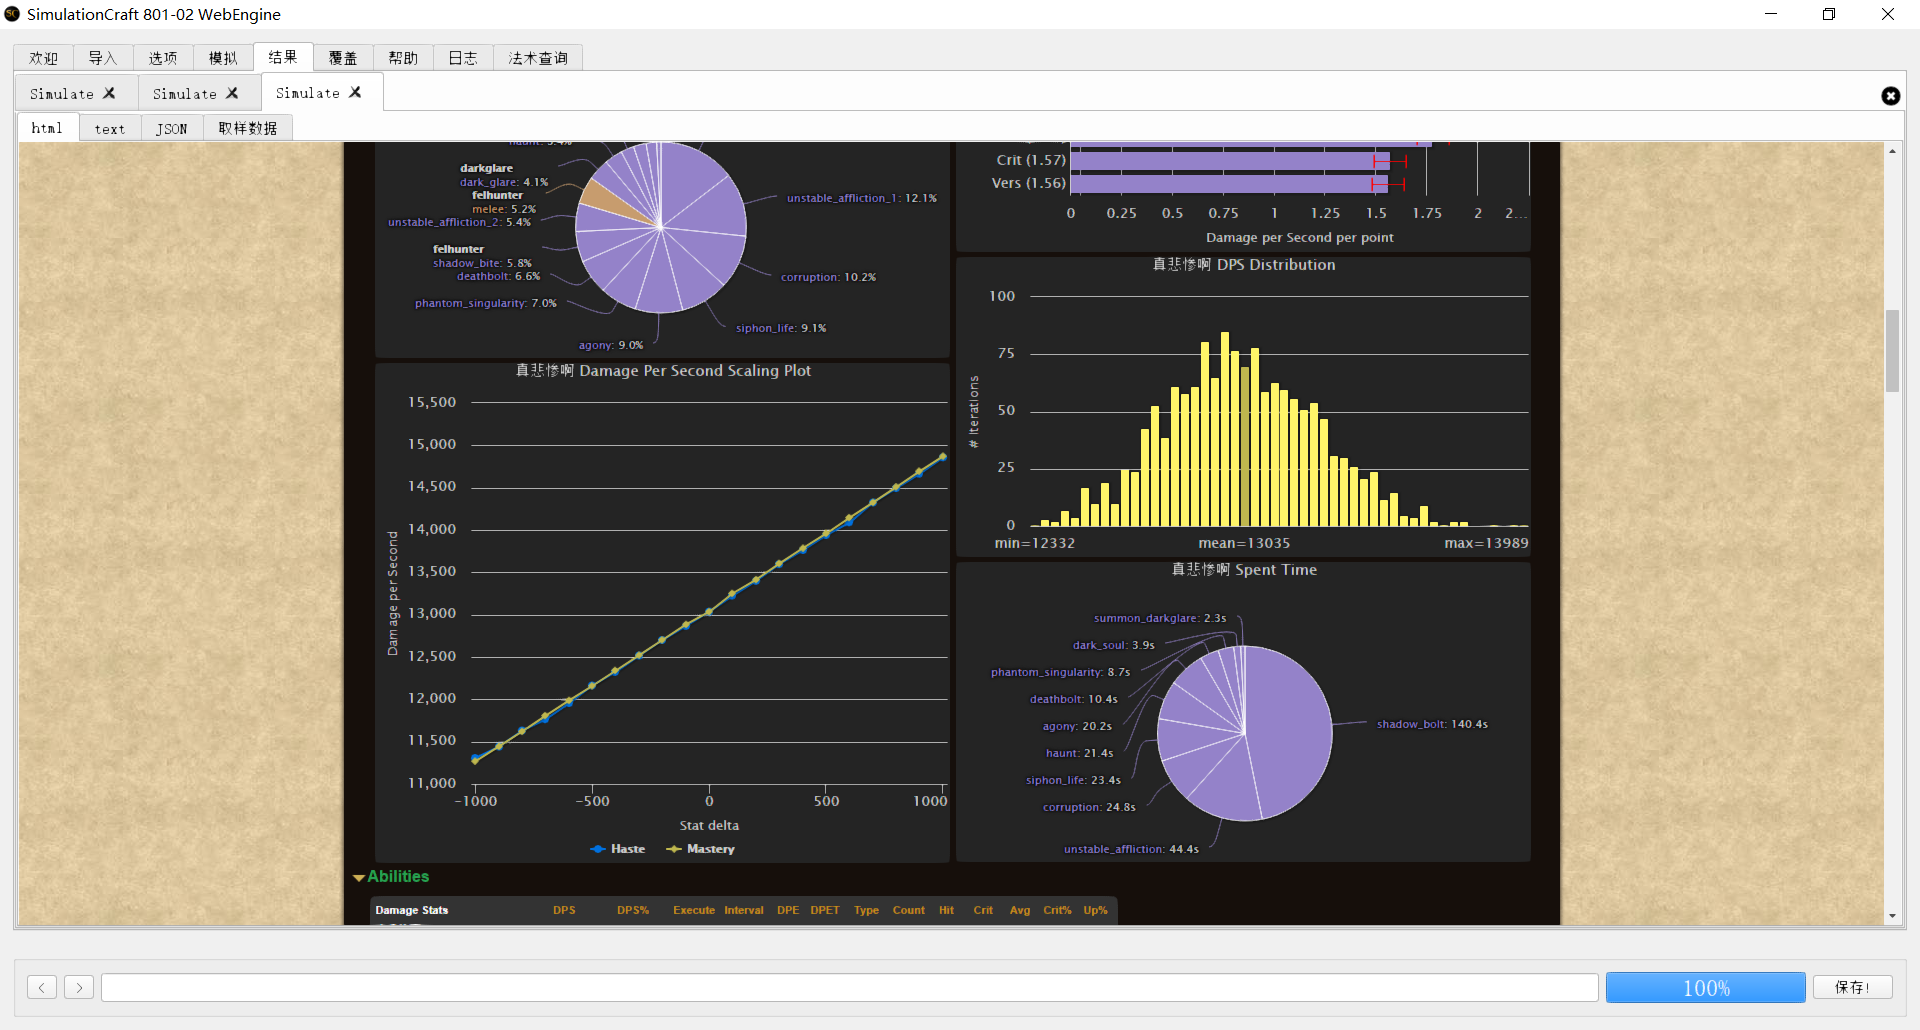Select the JSON output tab
The image size is (1920, 1030).
coord(171,129)
